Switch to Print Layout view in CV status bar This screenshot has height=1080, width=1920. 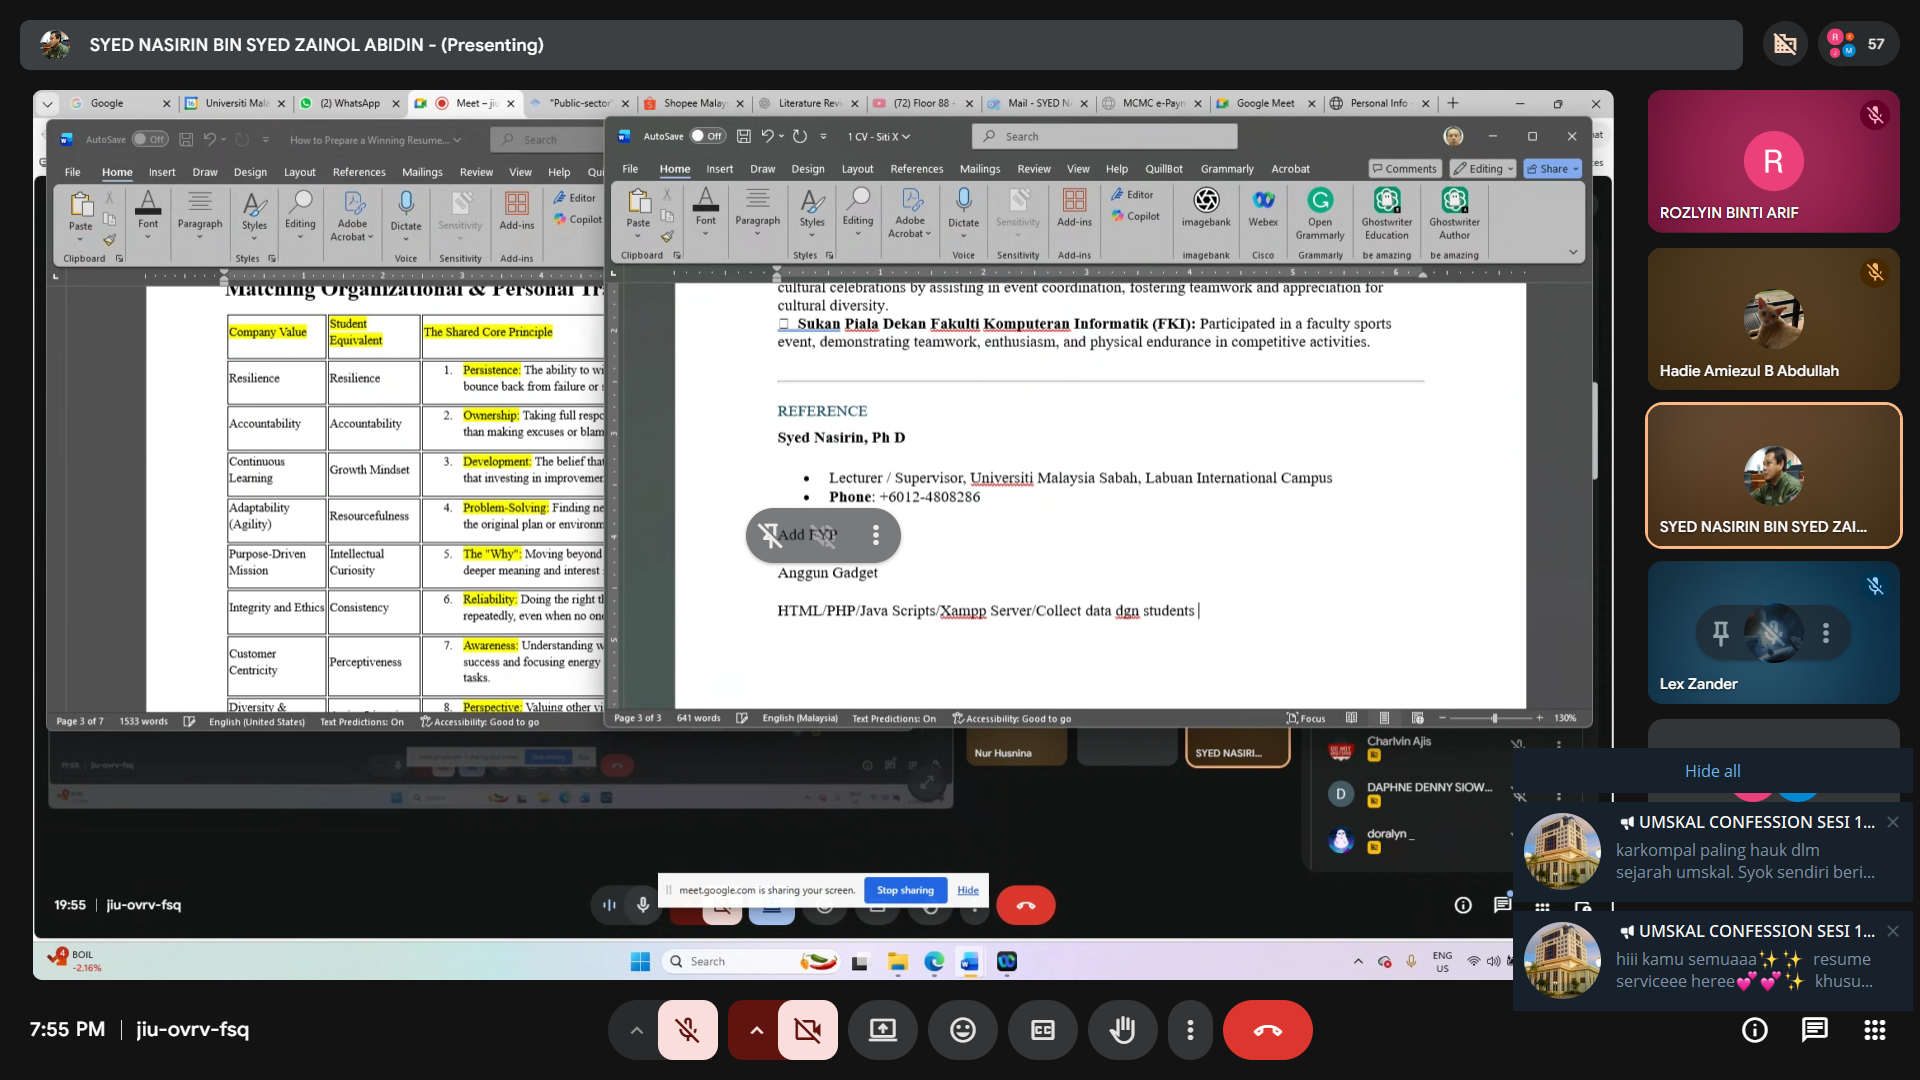pos(1384,718)
